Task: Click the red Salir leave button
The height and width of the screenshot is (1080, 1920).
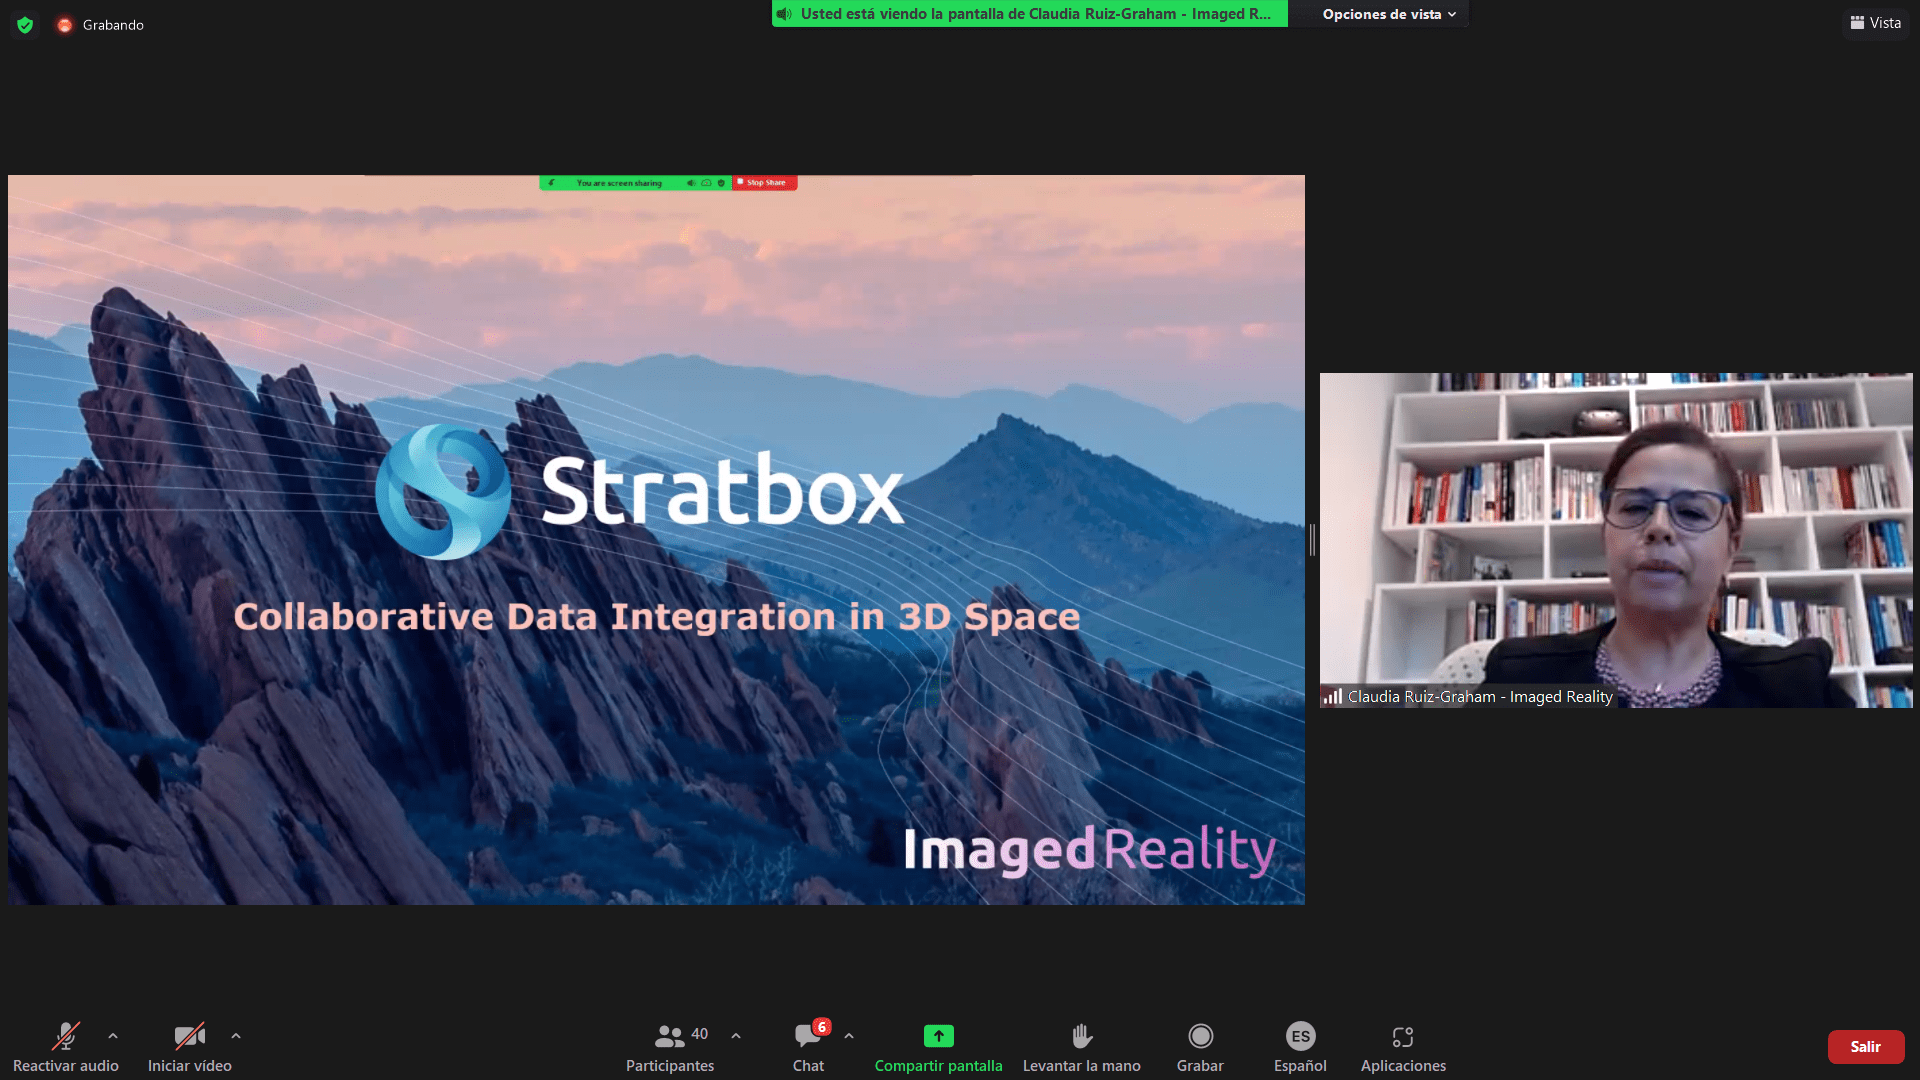Action: point(1865,1047)
